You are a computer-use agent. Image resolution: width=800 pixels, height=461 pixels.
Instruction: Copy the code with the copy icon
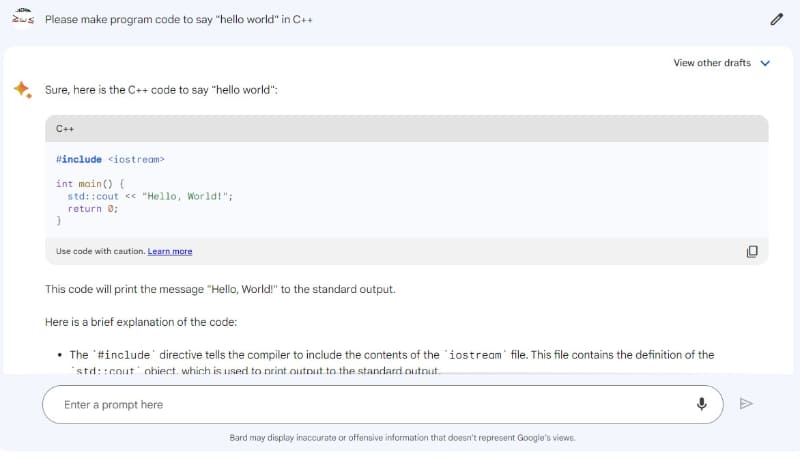(752, 251)
